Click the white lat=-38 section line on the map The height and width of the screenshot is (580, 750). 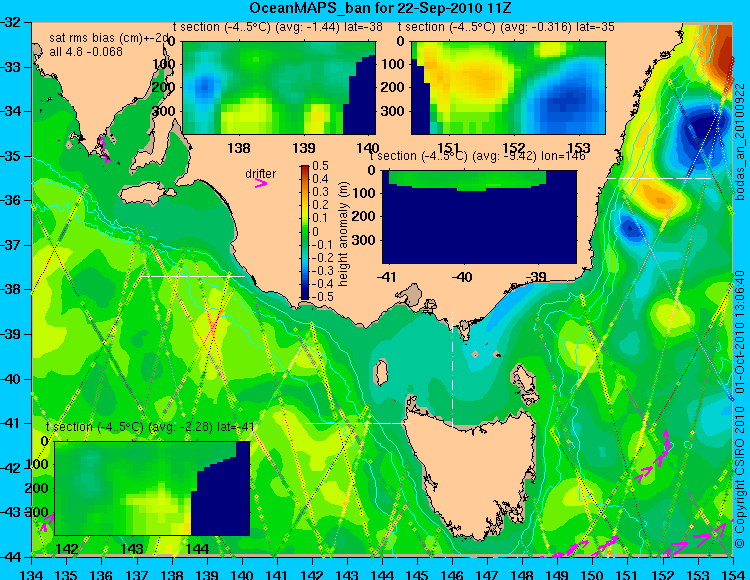tap(191, 276)
